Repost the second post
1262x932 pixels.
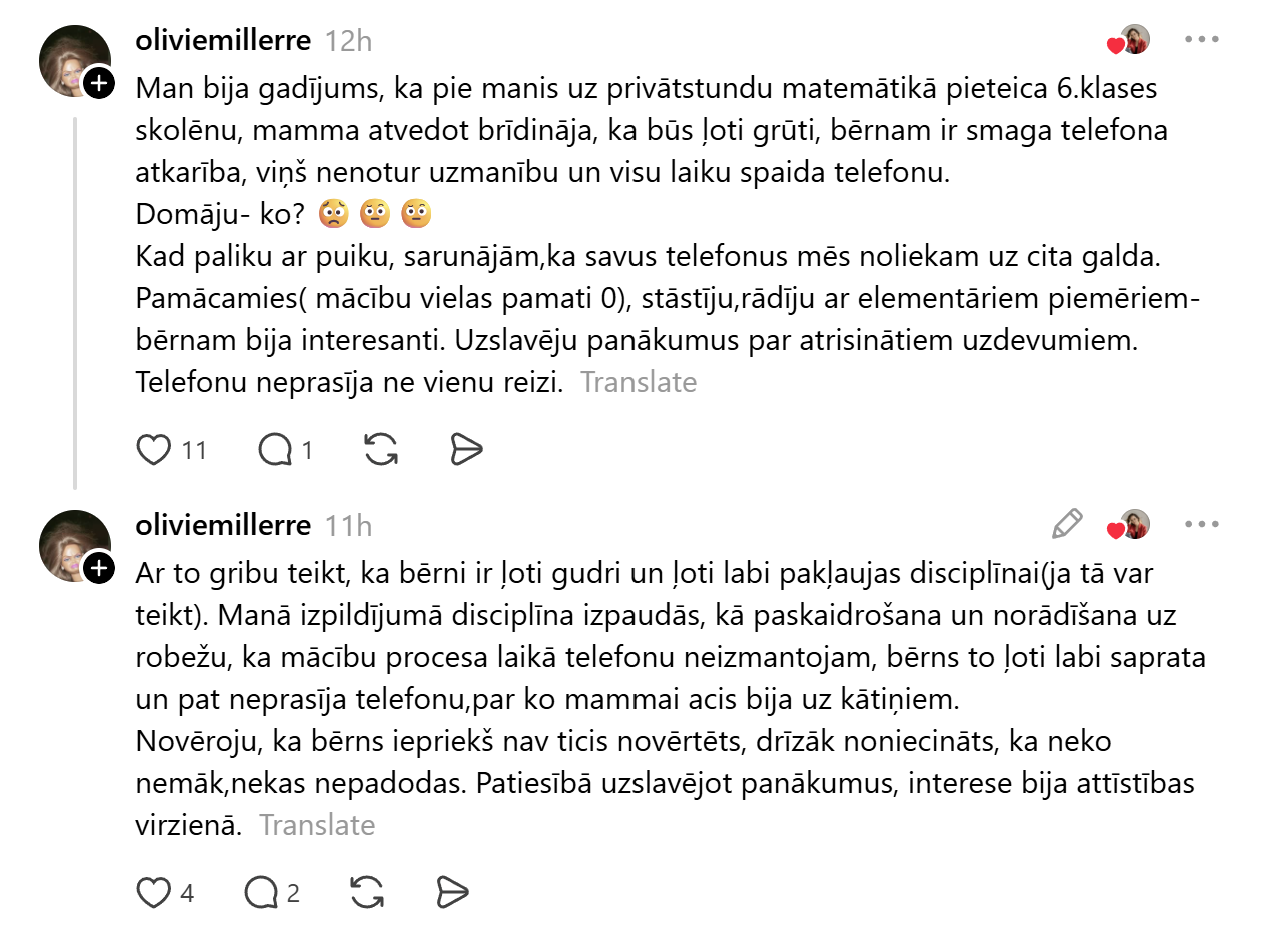(x=368, y=893)
